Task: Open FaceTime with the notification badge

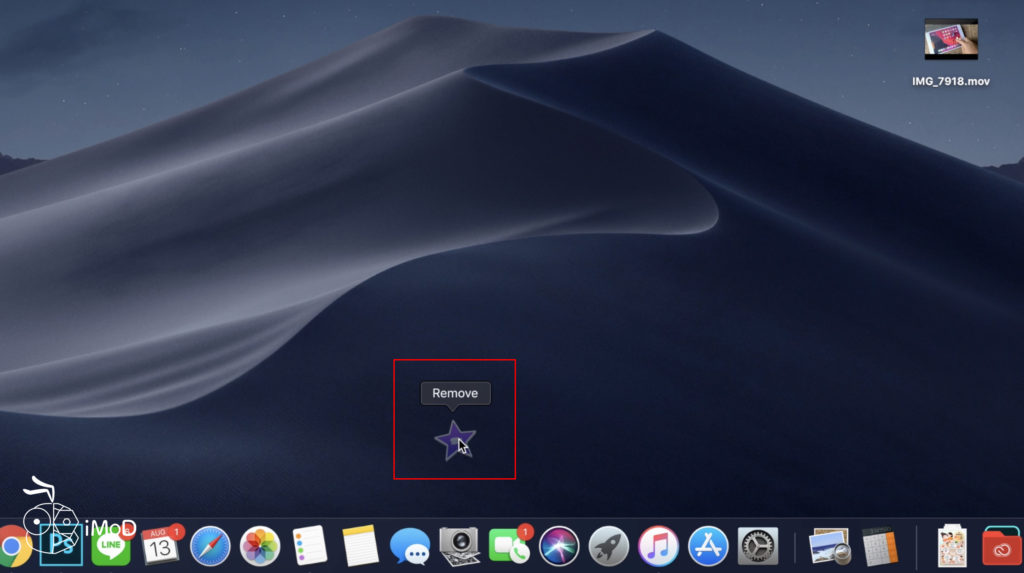Action: 510,545
